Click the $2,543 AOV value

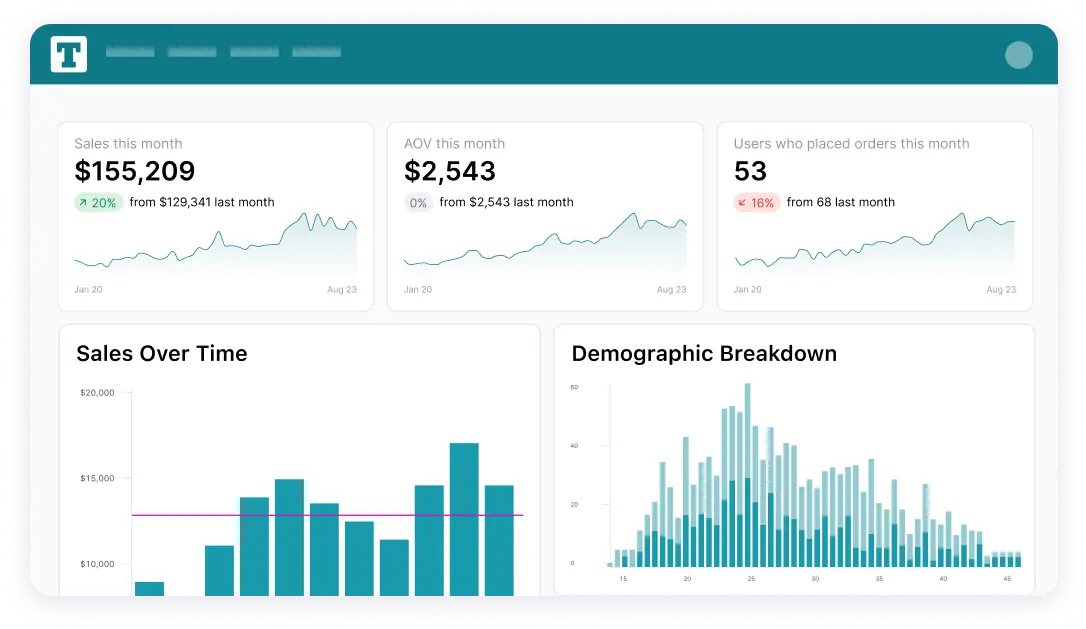click(450, 171)
